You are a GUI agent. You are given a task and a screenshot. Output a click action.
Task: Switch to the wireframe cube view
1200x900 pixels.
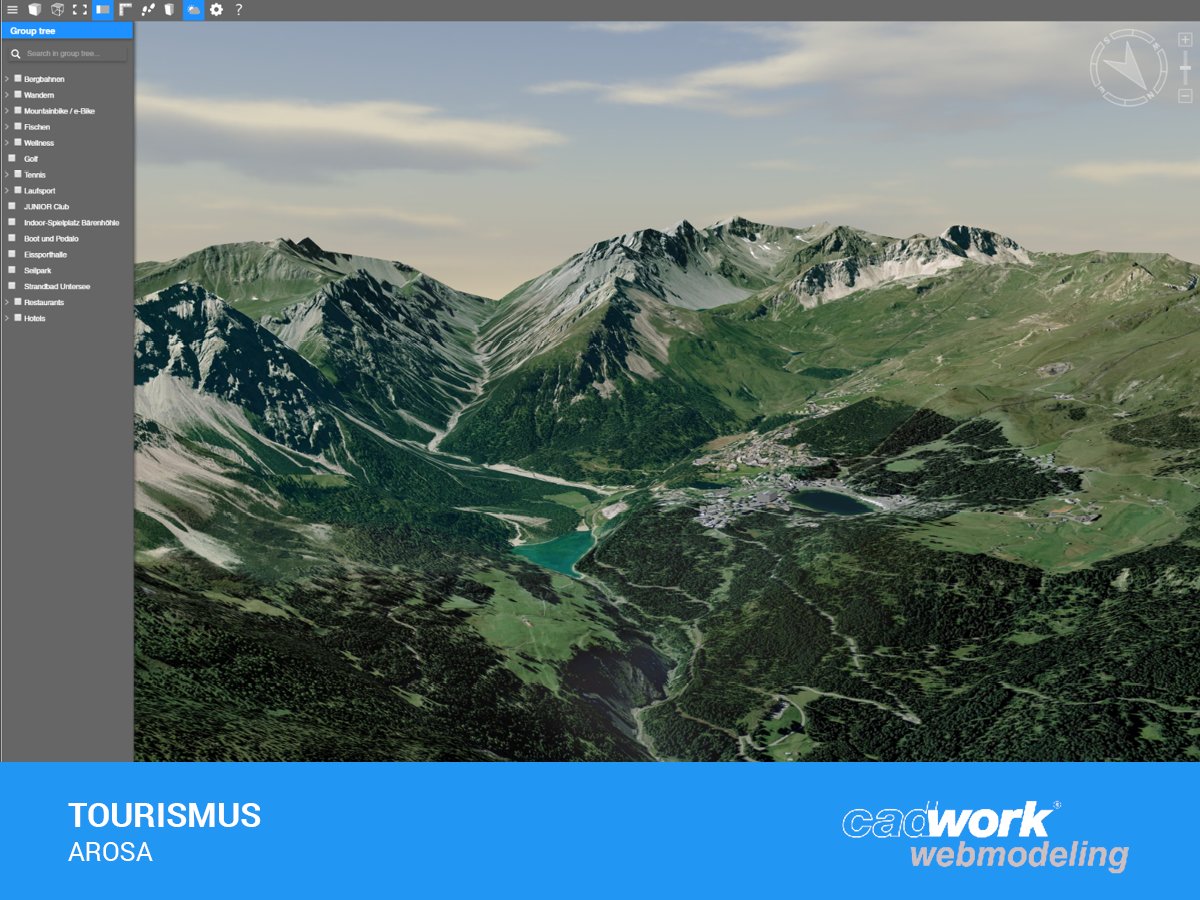57,10
